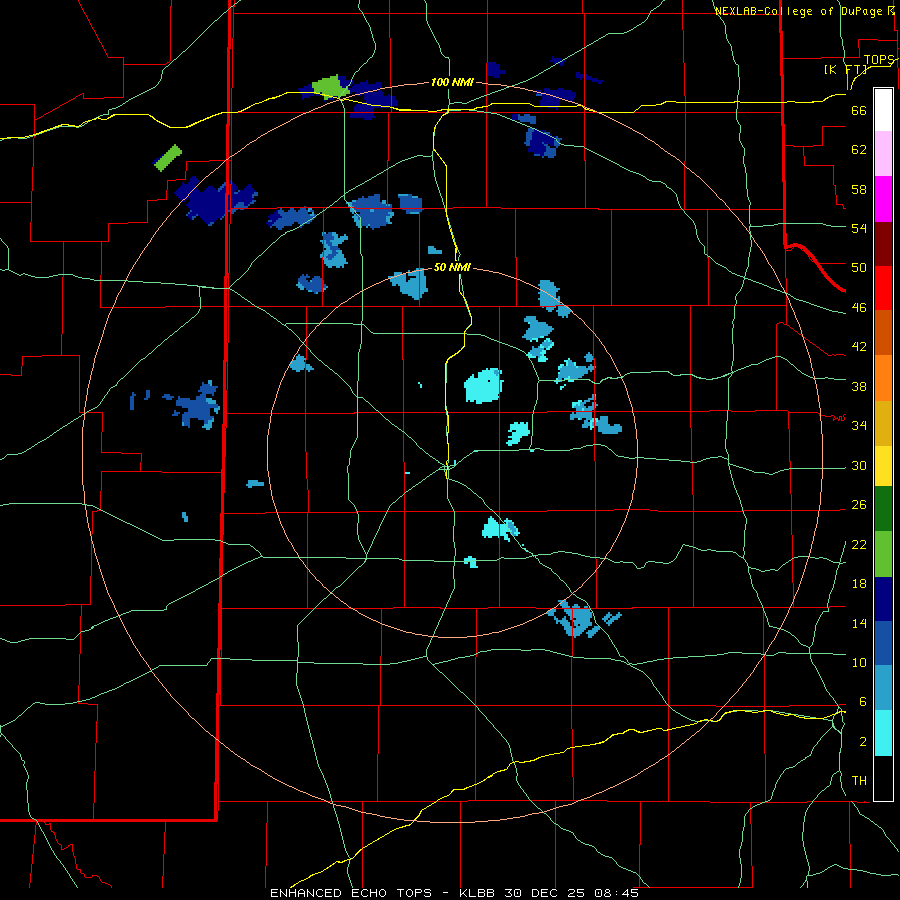The image size is (900, 900).
Task: Click the yellow legend swatch
Action: (x=883, y=465)
